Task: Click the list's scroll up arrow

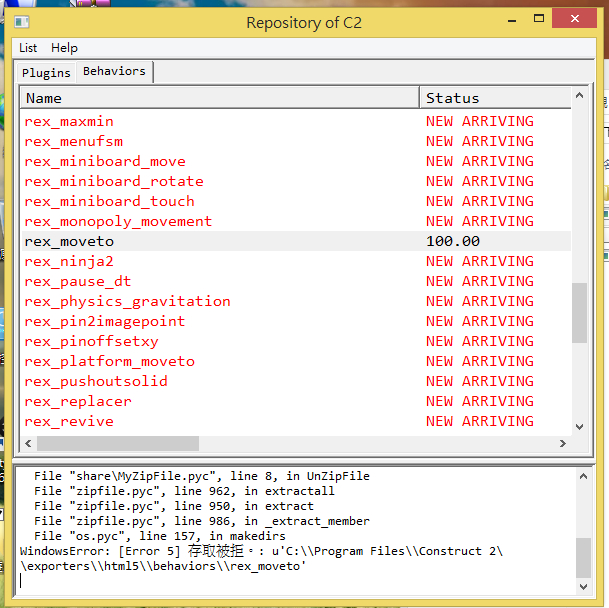Action: coord(579,95)
